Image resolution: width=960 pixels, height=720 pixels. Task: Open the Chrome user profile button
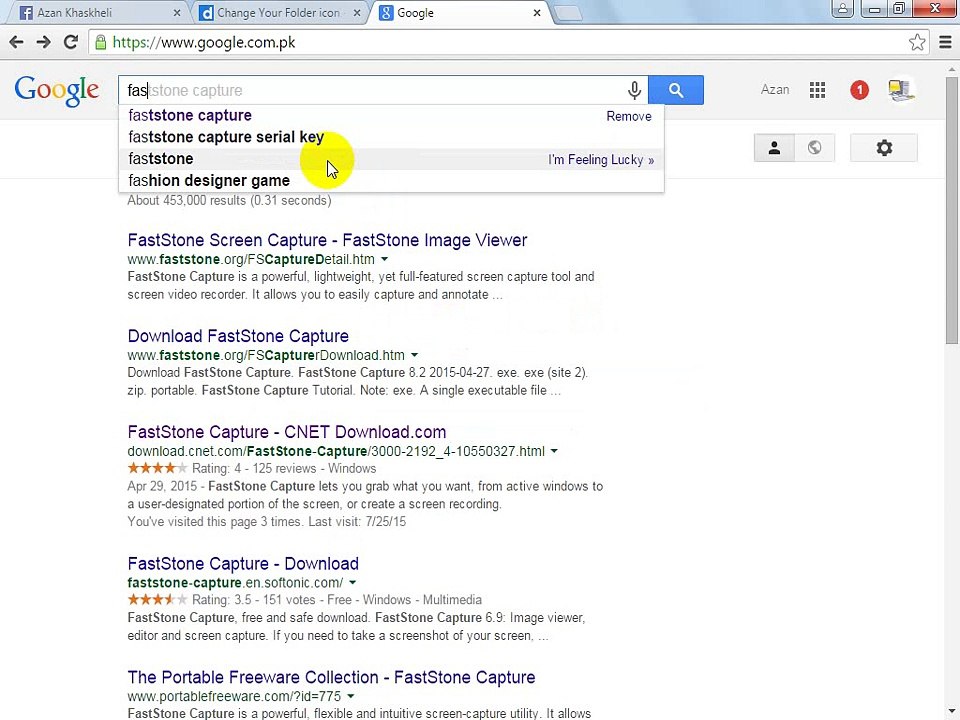pyautogui.click(x=843, y=8)
